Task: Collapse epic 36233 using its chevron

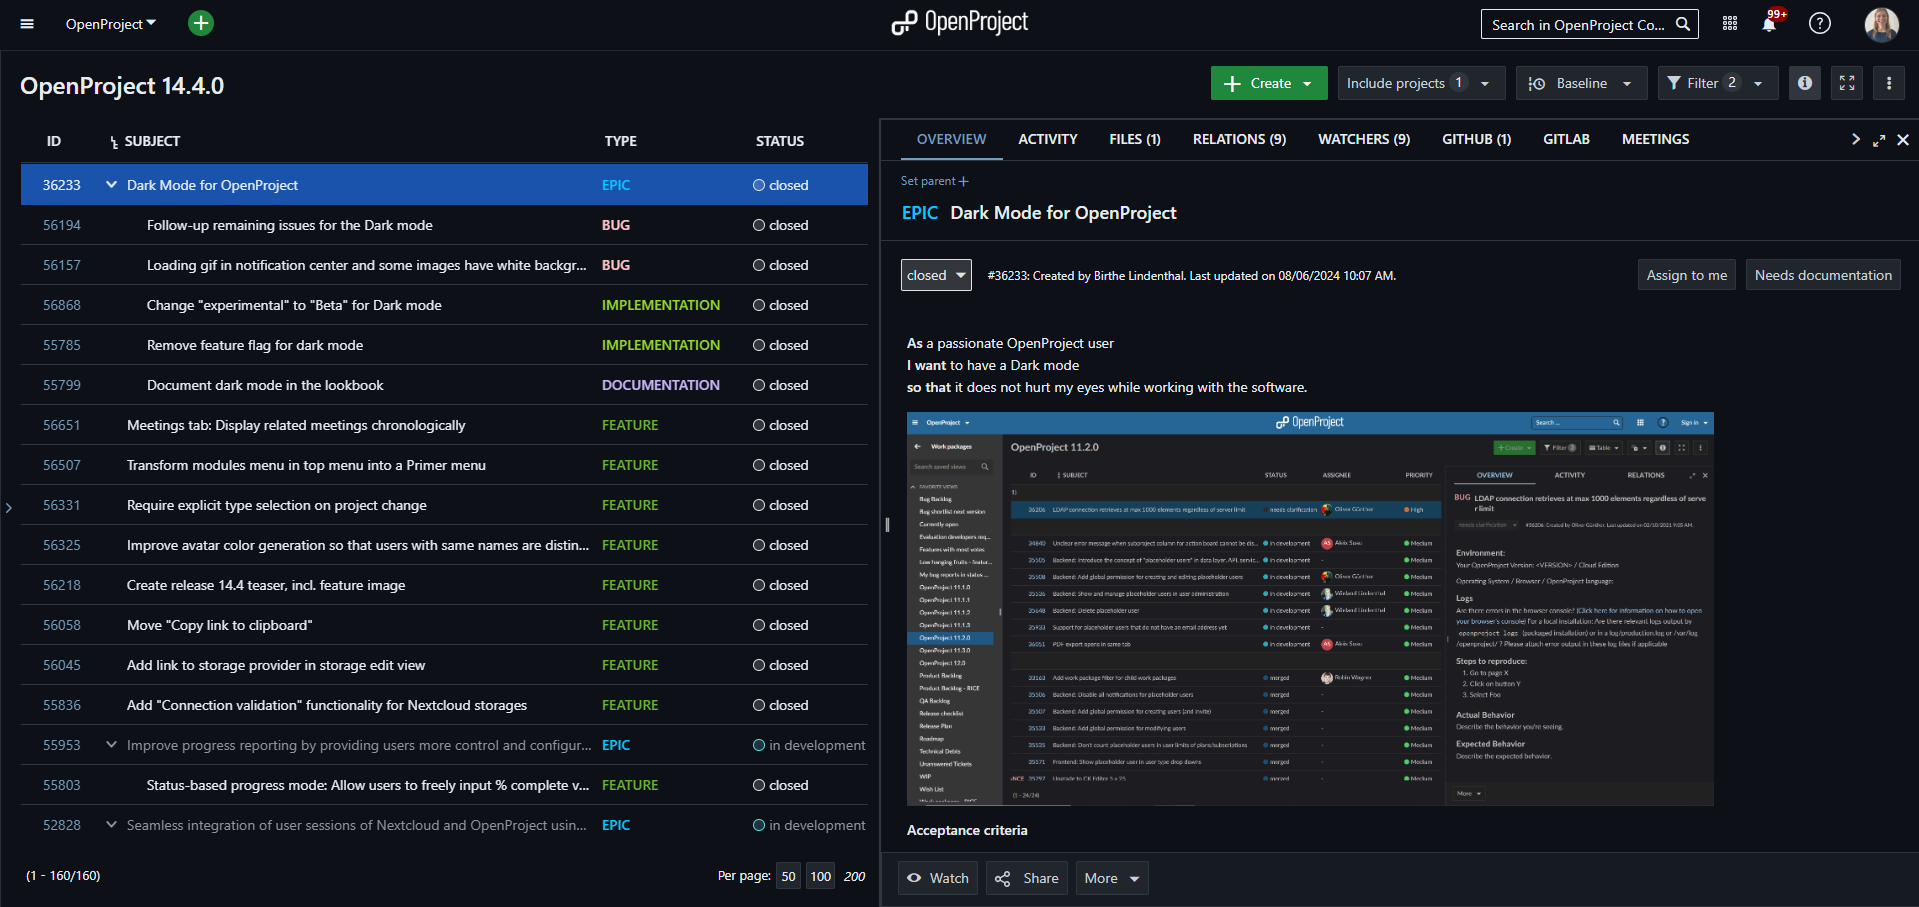Action: pyautogui.click(x=110, y=185)
